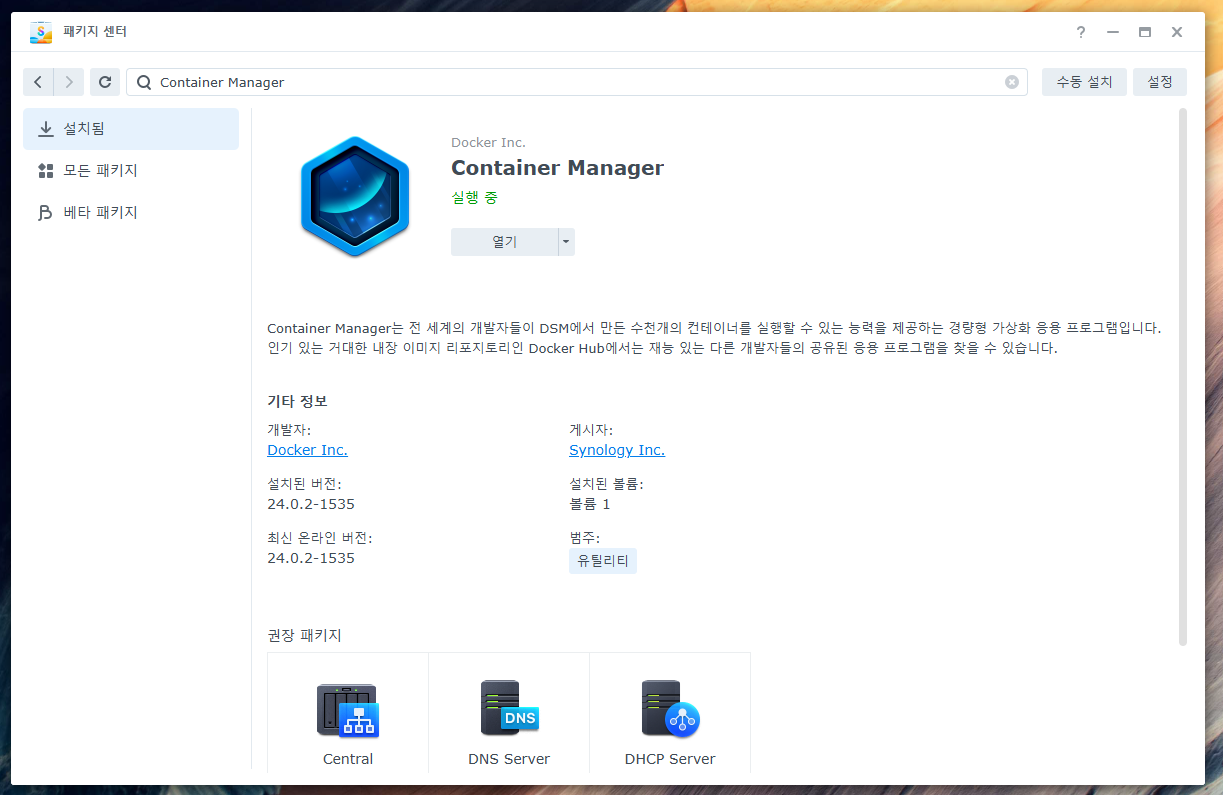The width and height of the screenshot is (1223, 795).
Task: Click the 권장 패키지 heading
Action: [x=304, y=635]
